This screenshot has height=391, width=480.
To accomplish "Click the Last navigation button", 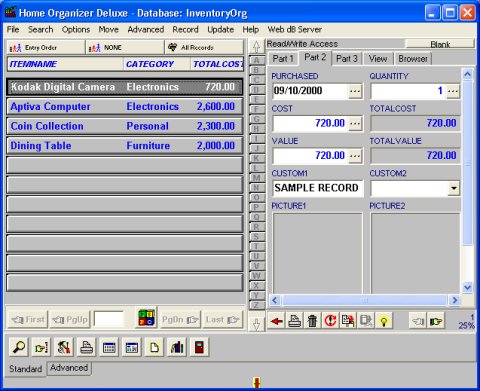I will pos(223,320).
